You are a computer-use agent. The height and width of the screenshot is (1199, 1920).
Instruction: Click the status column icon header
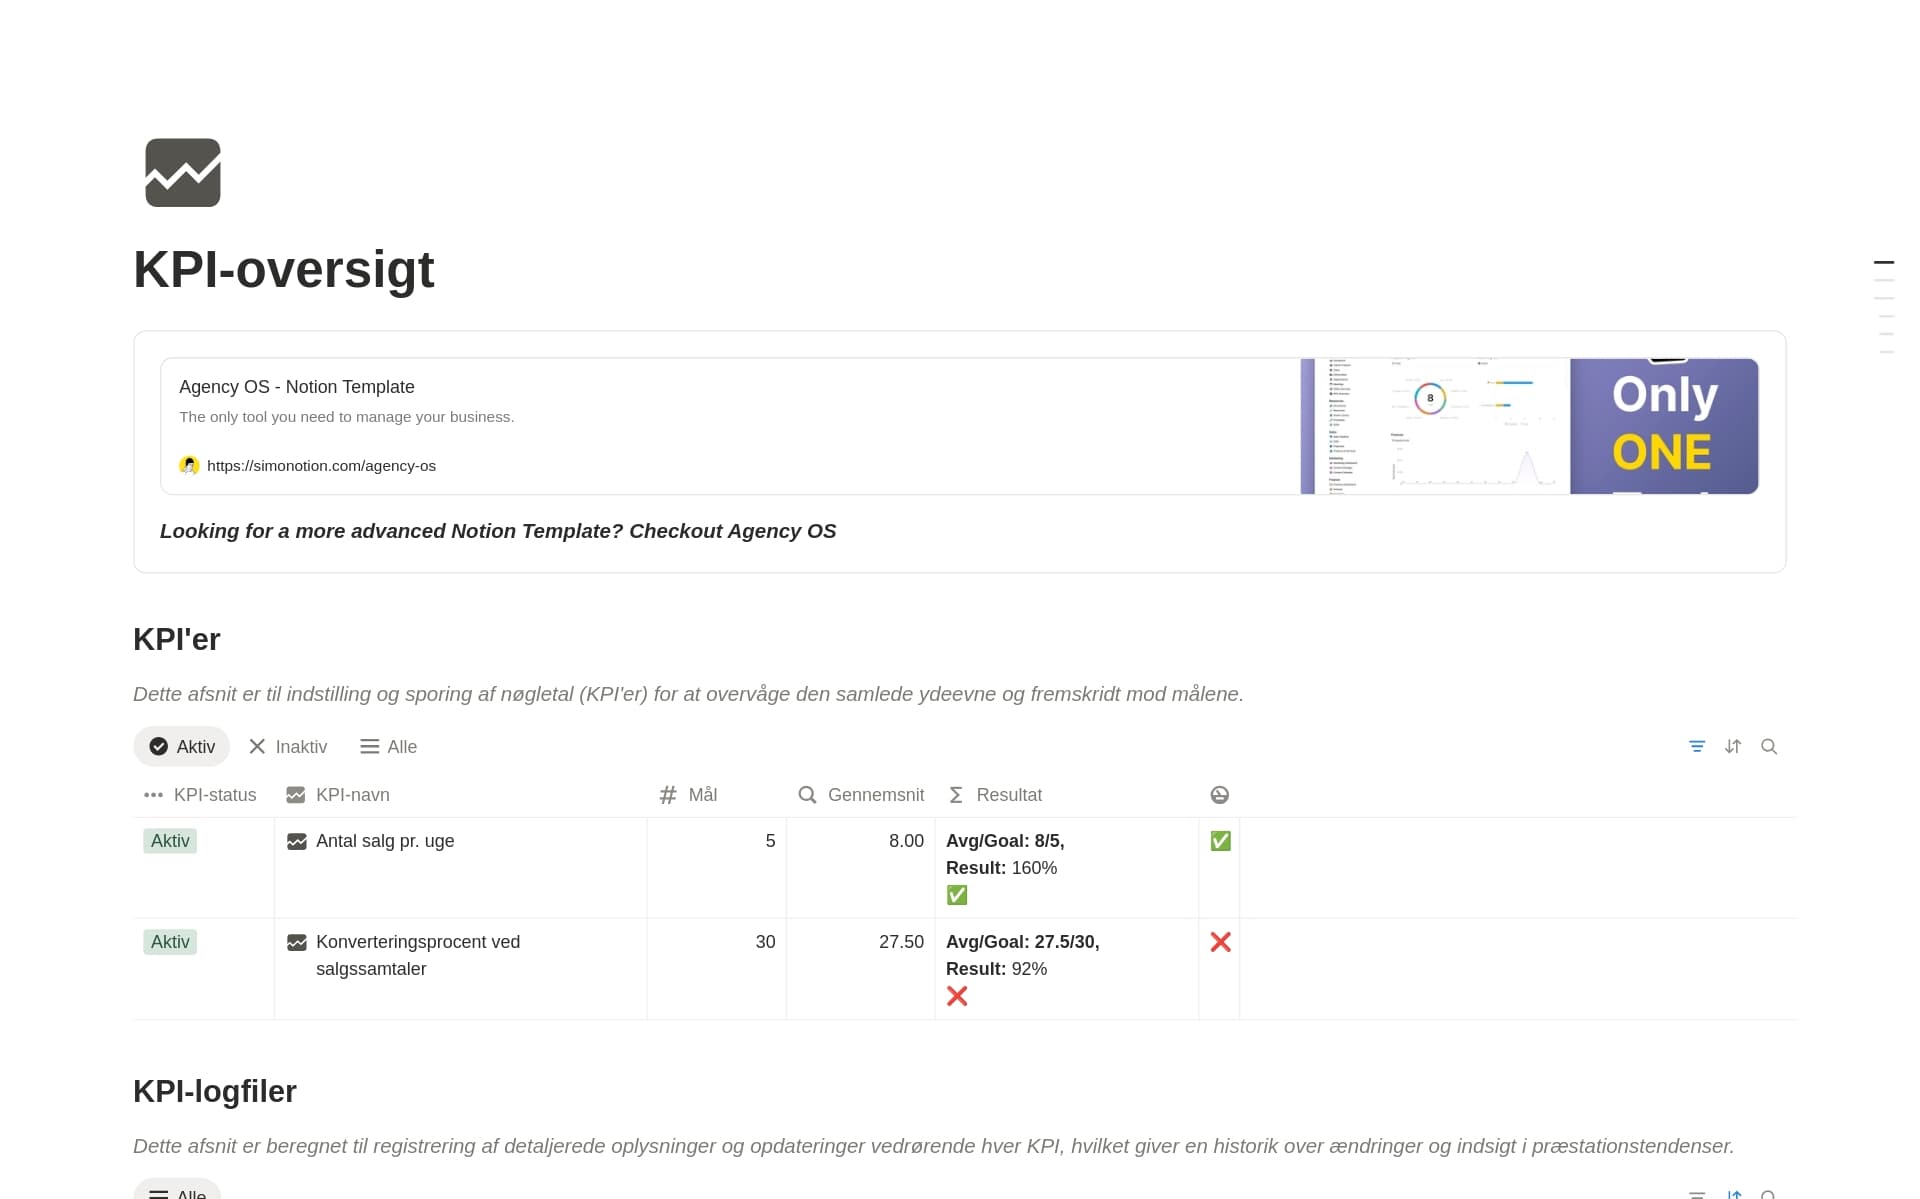pos(1219,795)
